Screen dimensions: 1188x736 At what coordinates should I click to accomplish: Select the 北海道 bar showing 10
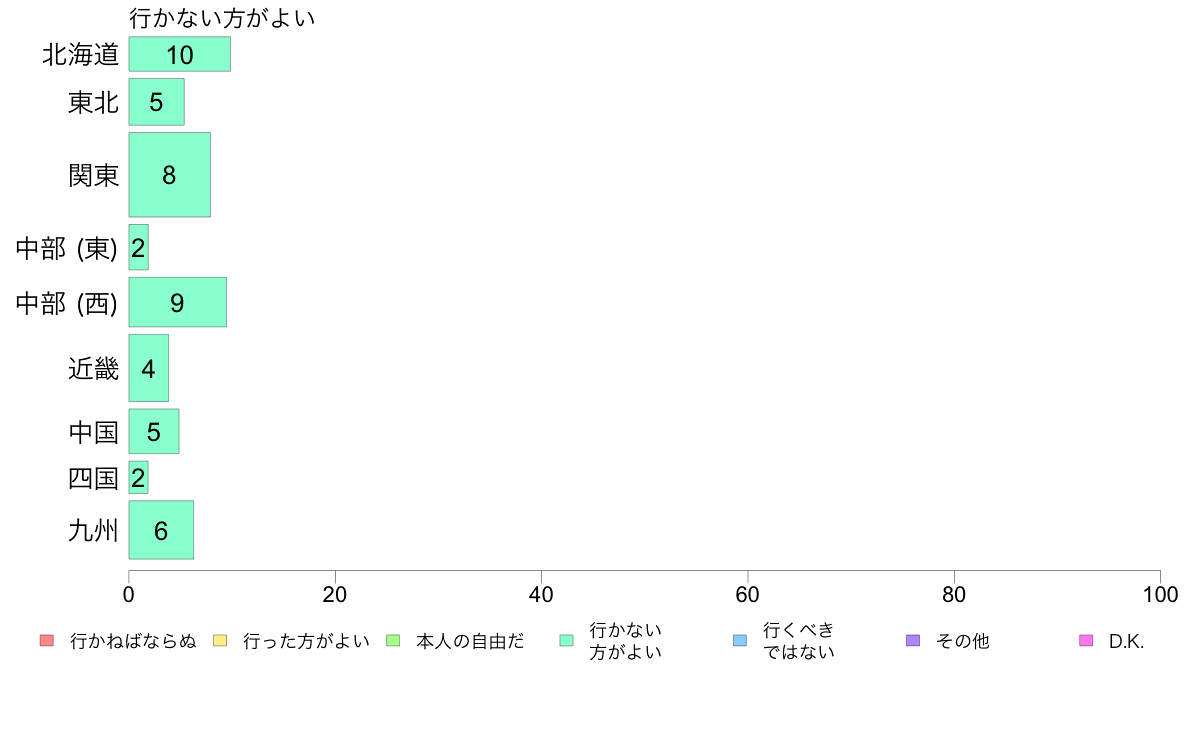(180, 54)
